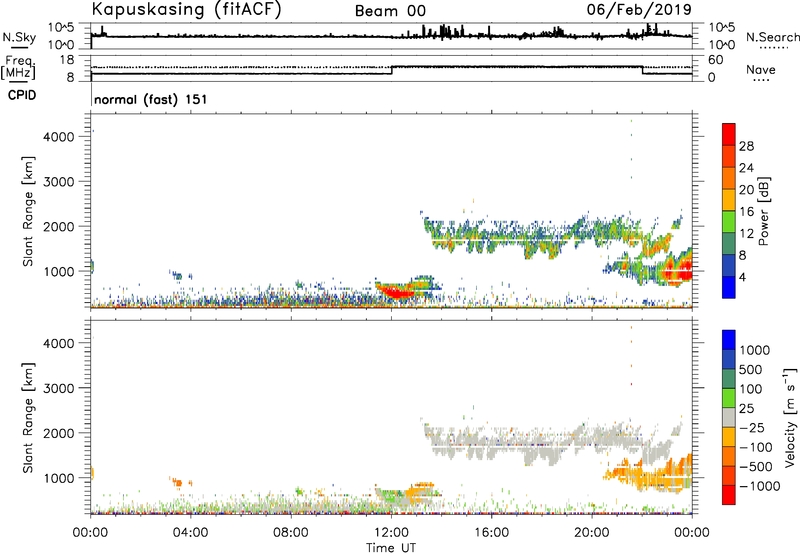The height and width of the screenshot is (554, 800).
Task: Click the Time UT axis title
Action: (x=391, y=548)
